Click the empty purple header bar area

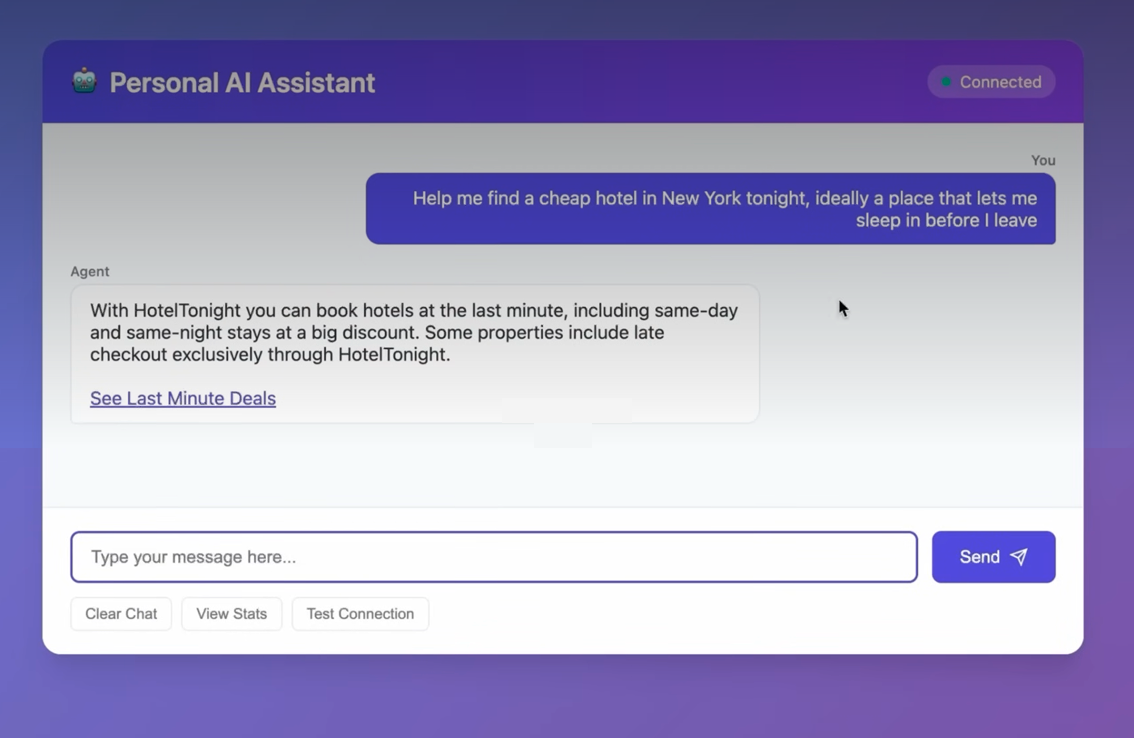(x=650, y=82)
